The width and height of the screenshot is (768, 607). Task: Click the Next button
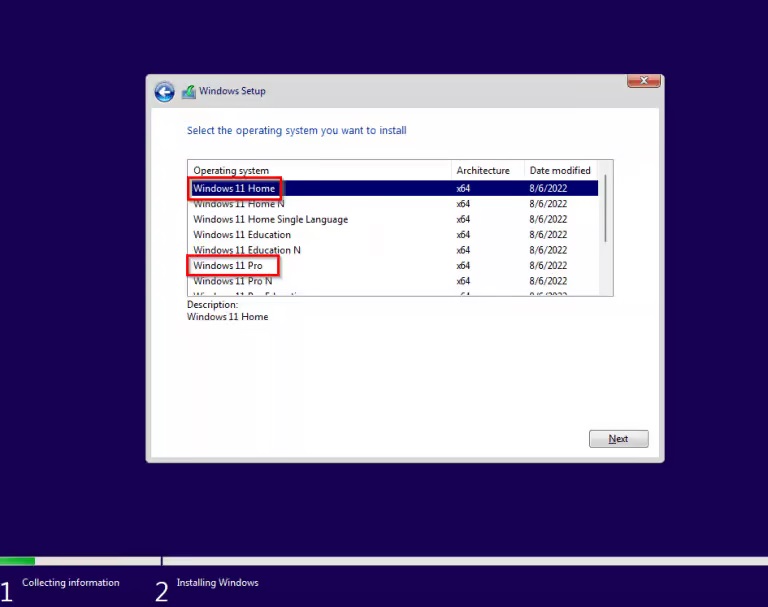tap(619, 438)
